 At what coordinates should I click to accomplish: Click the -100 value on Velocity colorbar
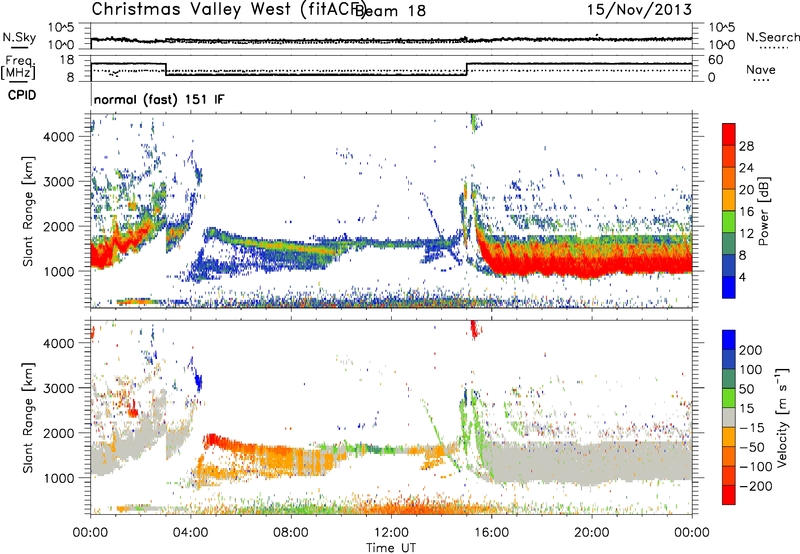point(756,467)
